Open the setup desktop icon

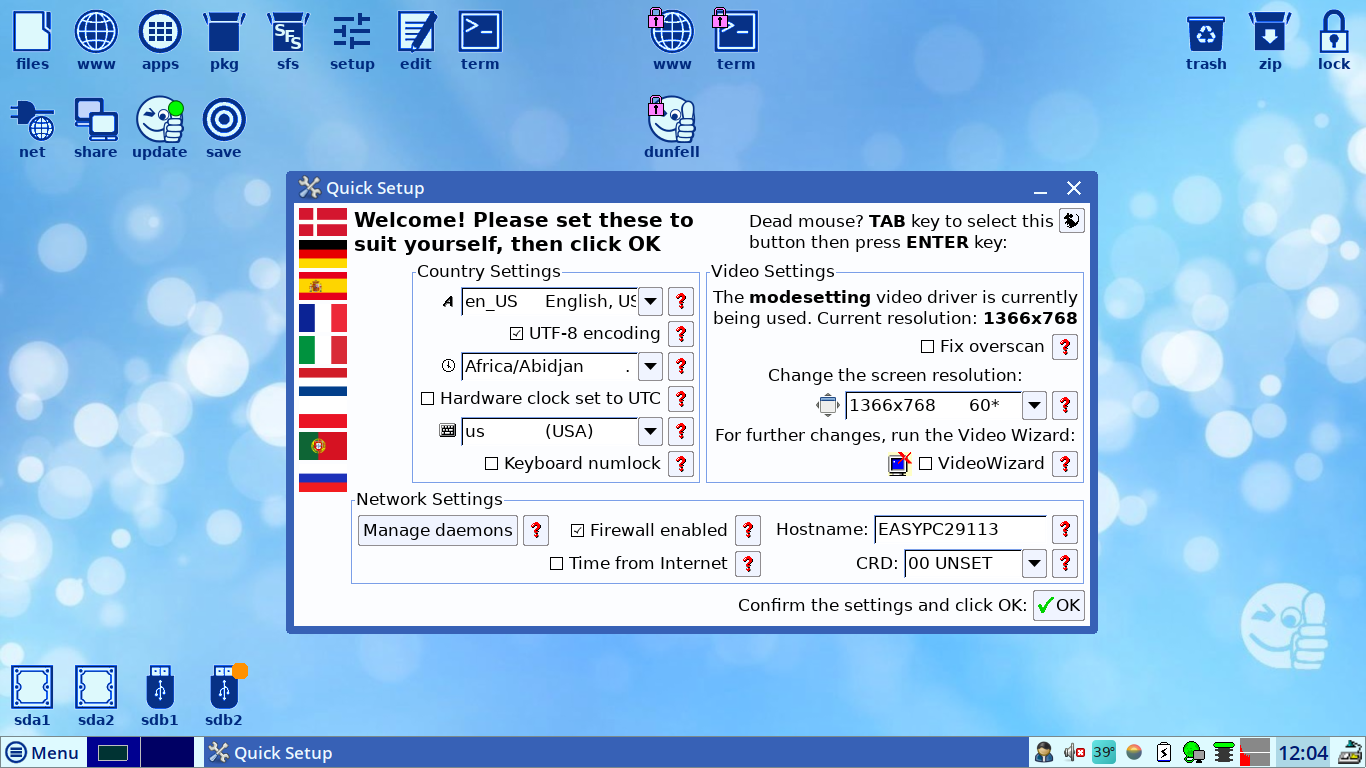point(352,40)
